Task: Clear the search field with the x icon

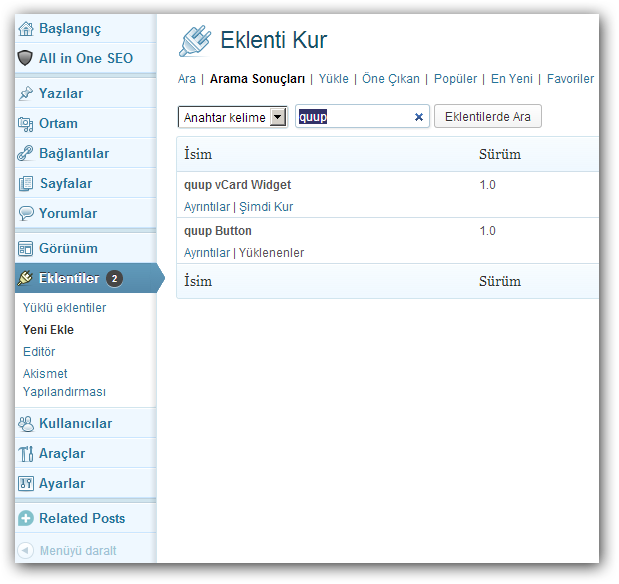Action: coord(419,117)
